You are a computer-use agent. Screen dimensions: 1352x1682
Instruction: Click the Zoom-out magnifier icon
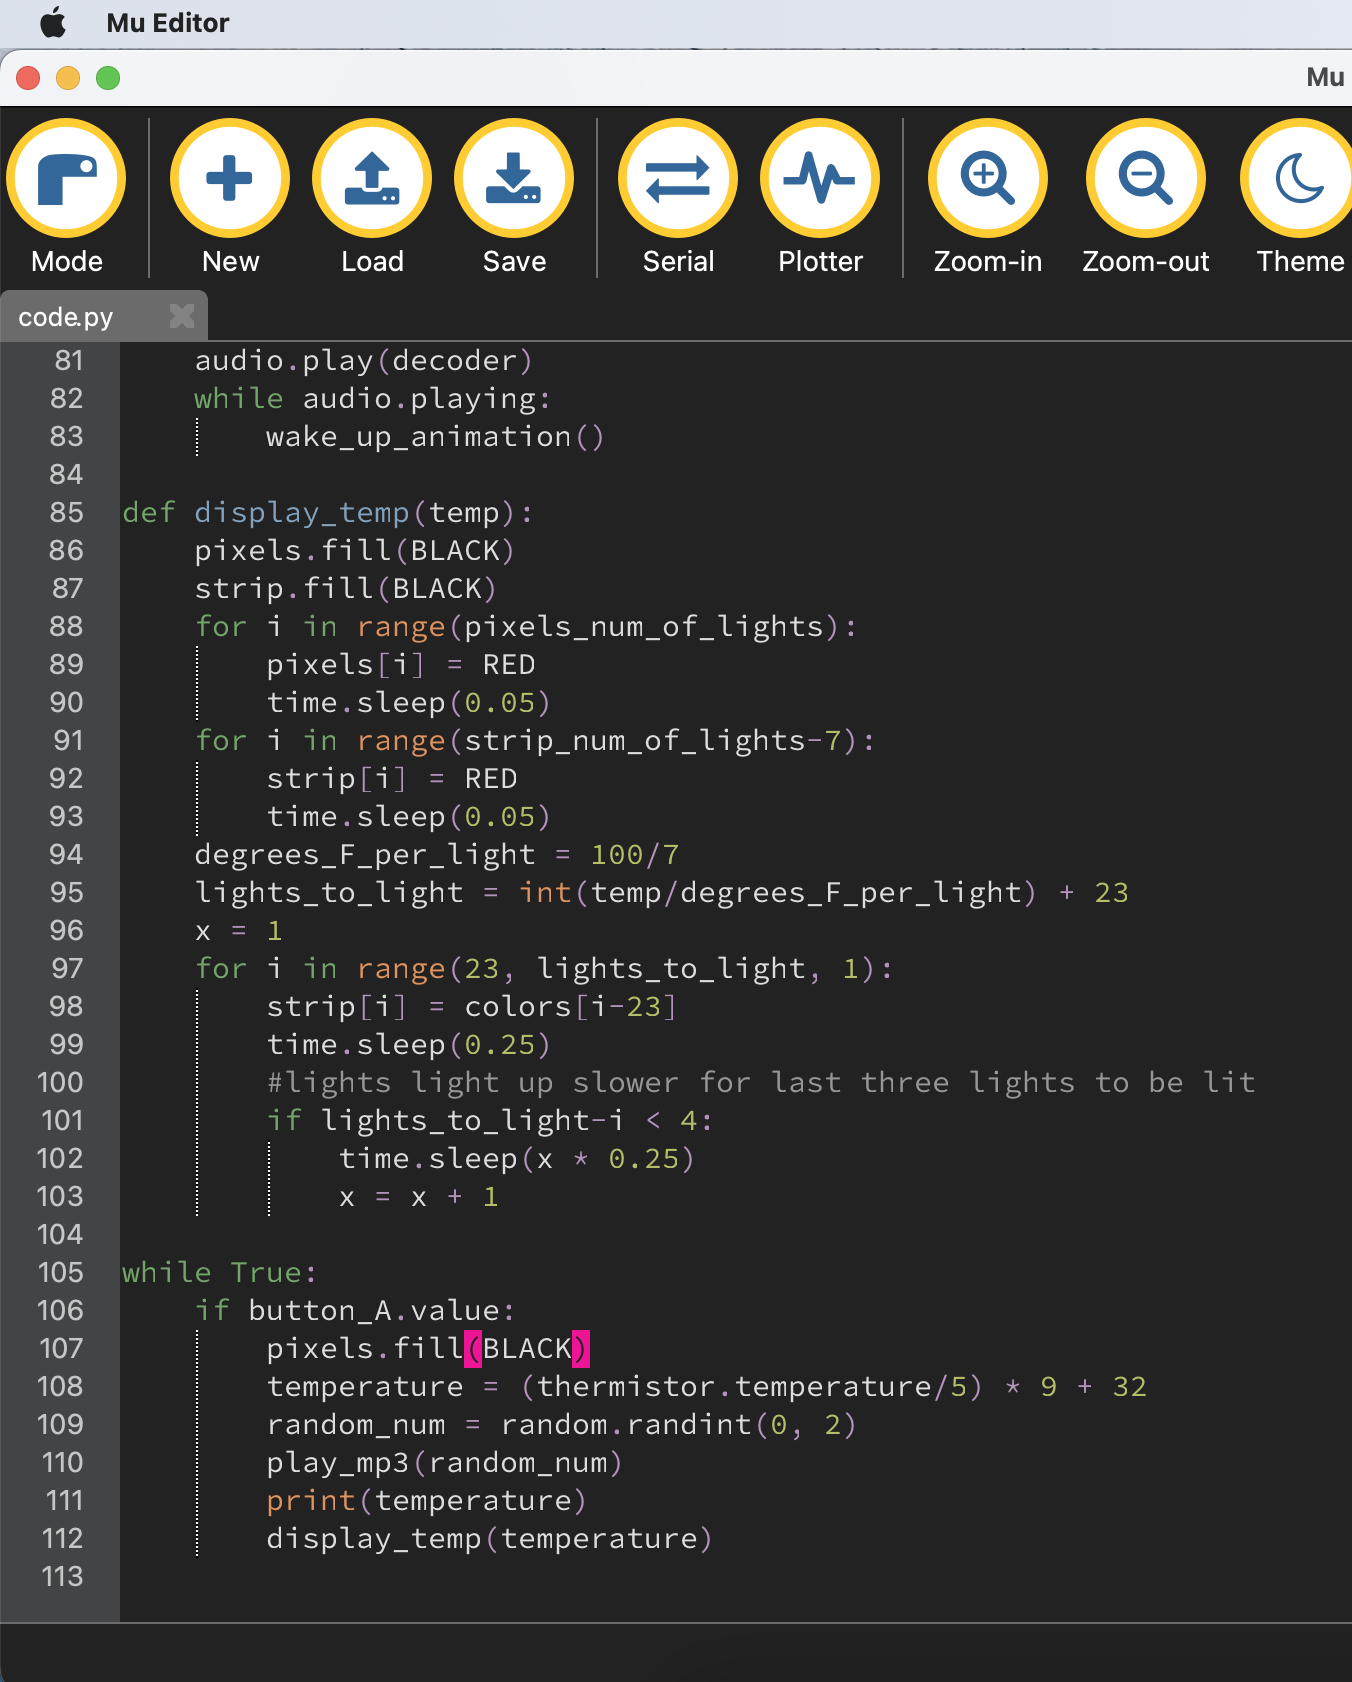[x=1146, y=179]
